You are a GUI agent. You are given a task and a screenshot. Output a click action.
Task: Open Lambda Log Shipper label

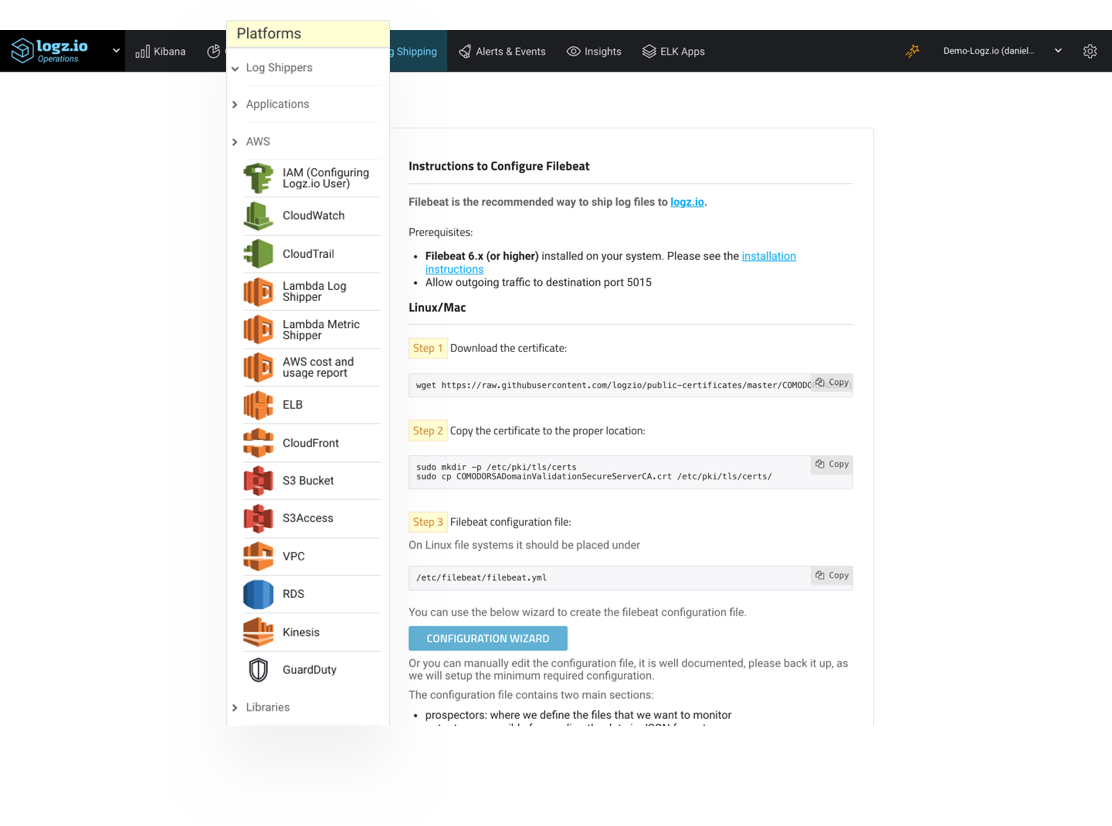click(x=314, y=291)
